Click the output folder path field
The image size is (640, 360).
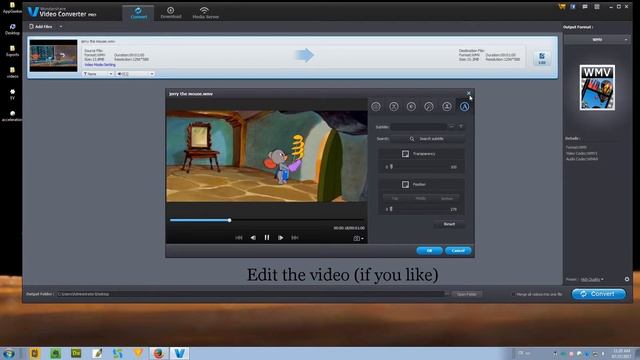pos(250,294)
